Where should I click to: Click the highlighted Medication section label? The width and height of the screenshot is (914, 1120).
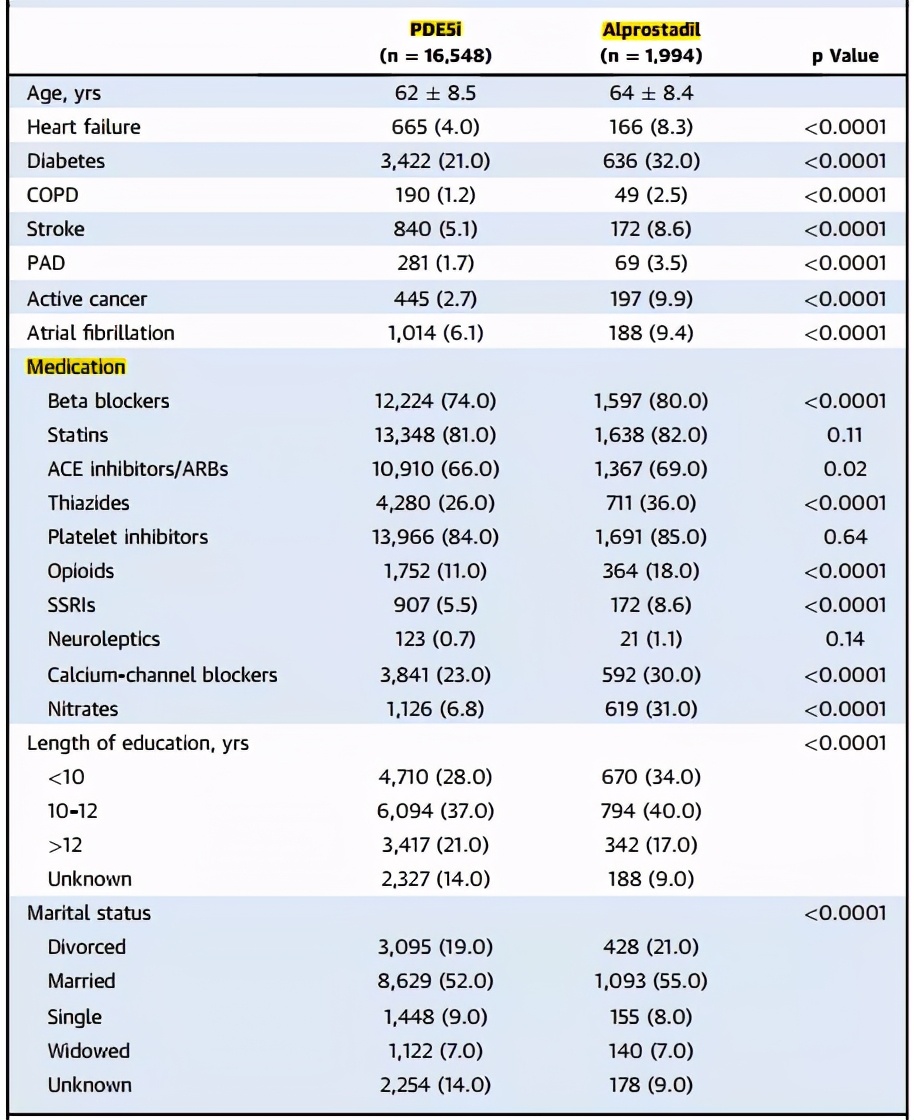(x=76, y=366)
